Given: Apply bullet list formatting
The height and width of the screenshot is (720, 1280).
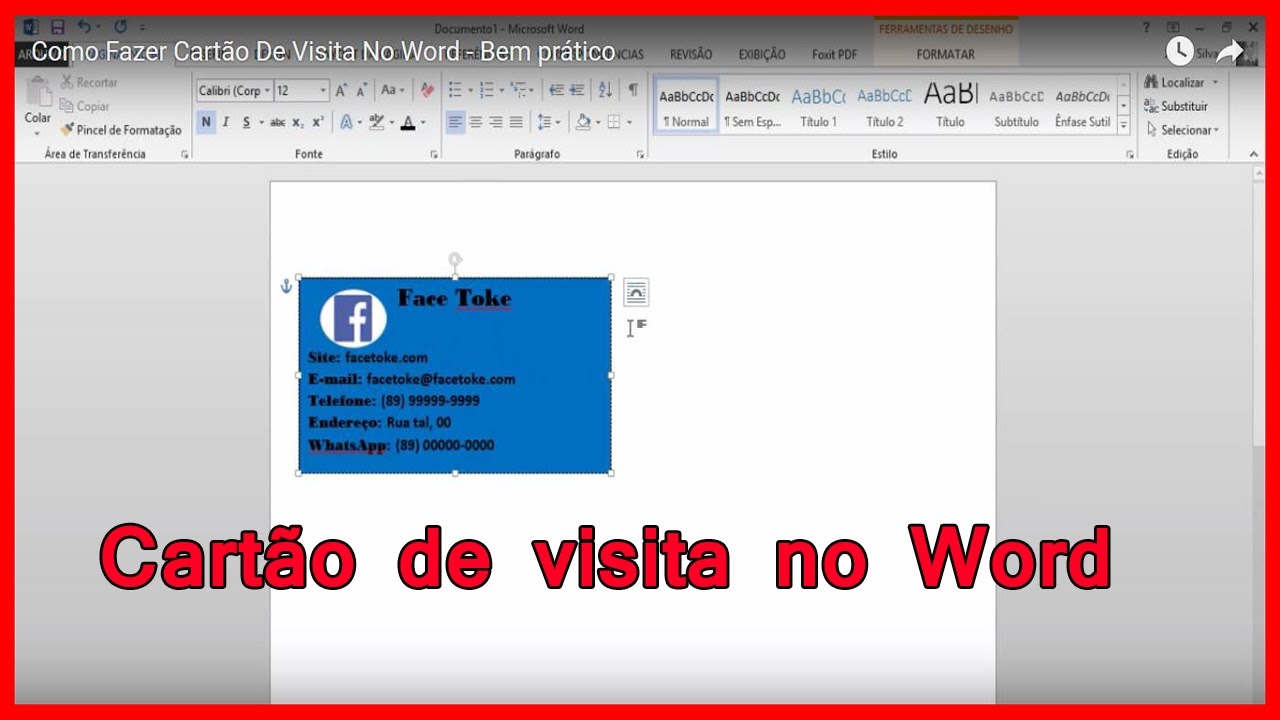Looking at the screenshot, I should (x=455, y=90).
